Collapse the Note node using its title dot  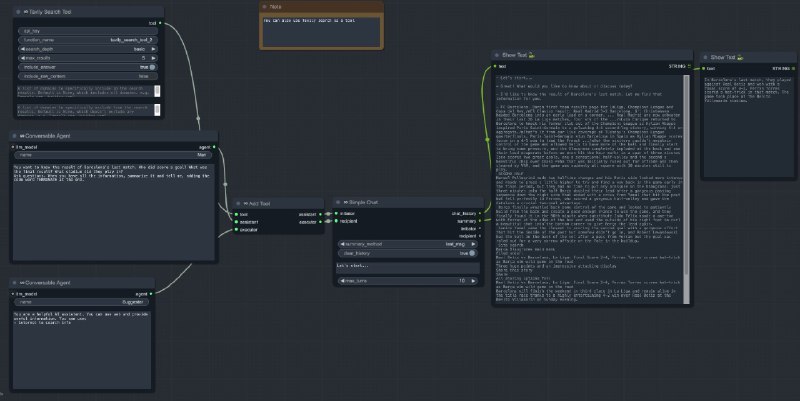[264, 7]
